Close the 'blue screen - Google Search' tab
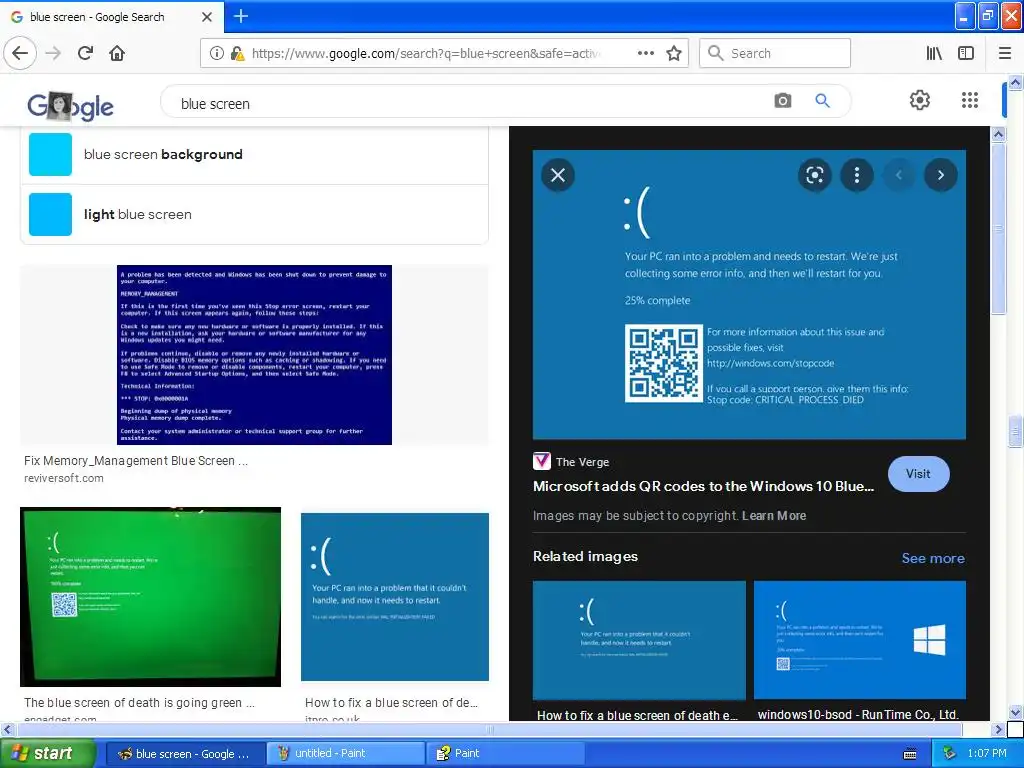1024x768 pixels. 207,17
